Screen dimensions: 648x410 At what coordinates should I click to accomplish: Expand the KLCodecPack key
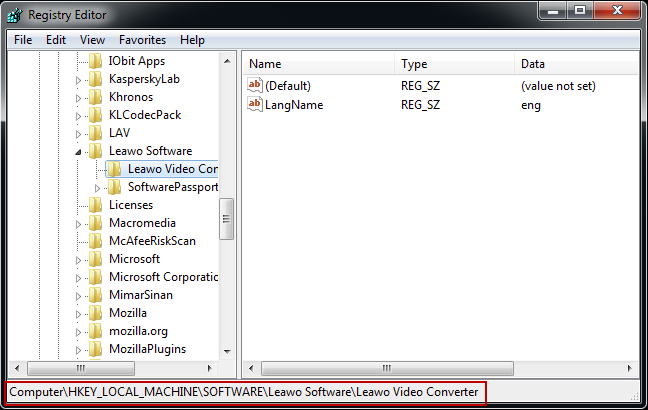tap(78, 116)
